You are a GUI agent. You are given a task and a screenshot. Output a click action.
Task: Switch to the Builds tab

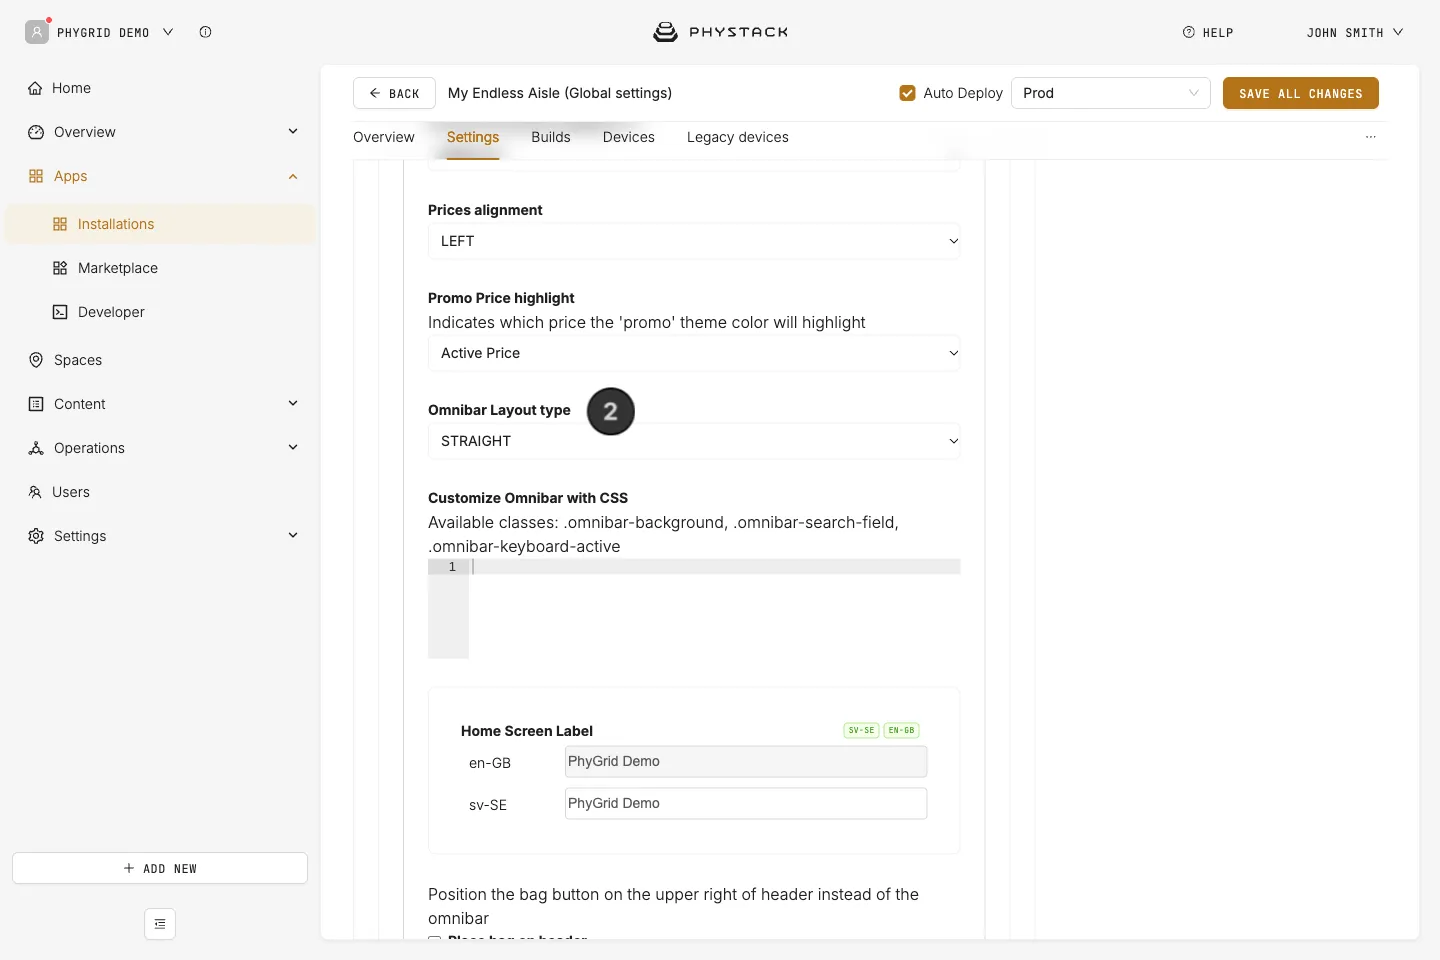click(551, 137)
